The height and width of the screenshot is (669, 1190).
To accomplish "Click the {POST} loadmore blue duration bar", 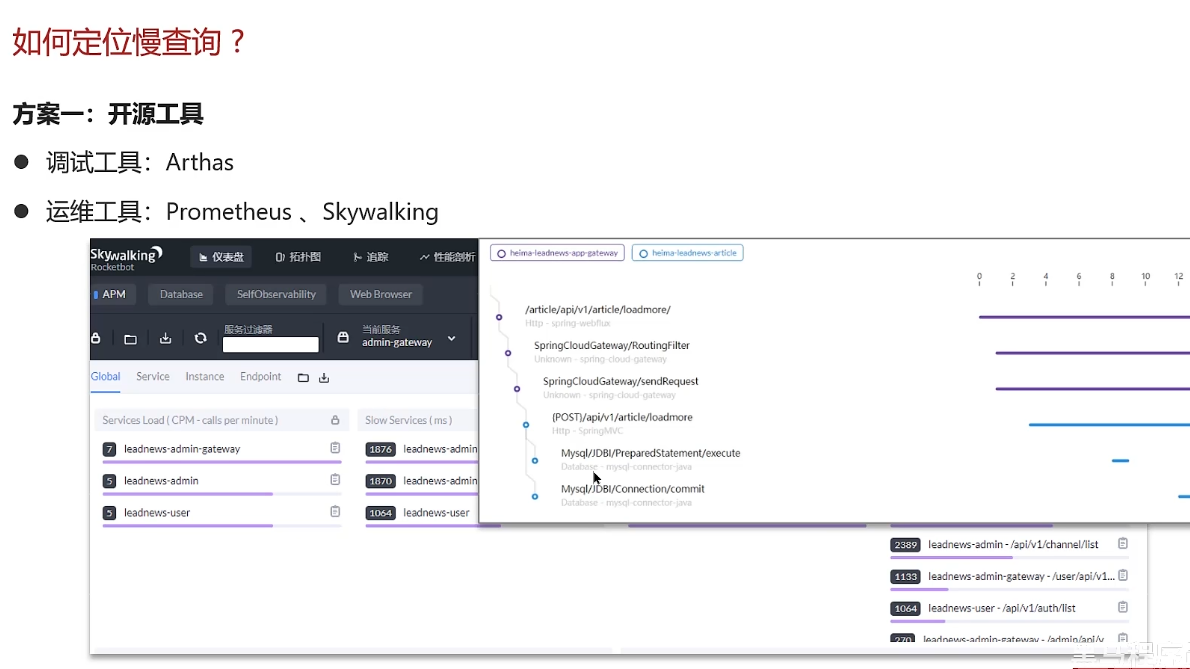I will coord(1109,425).
